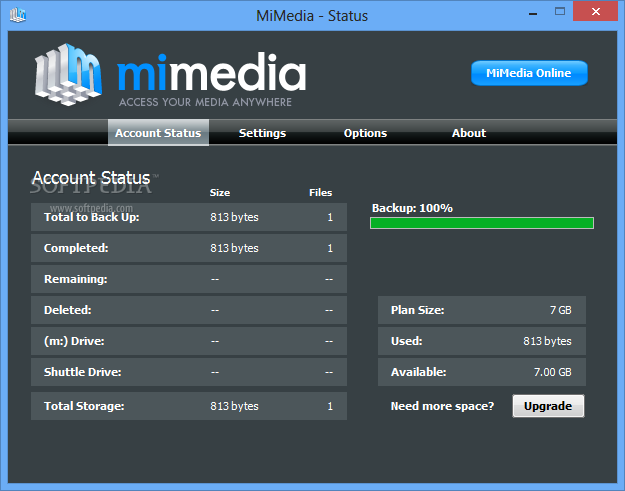Open MiMedia Online

(529, 73)
